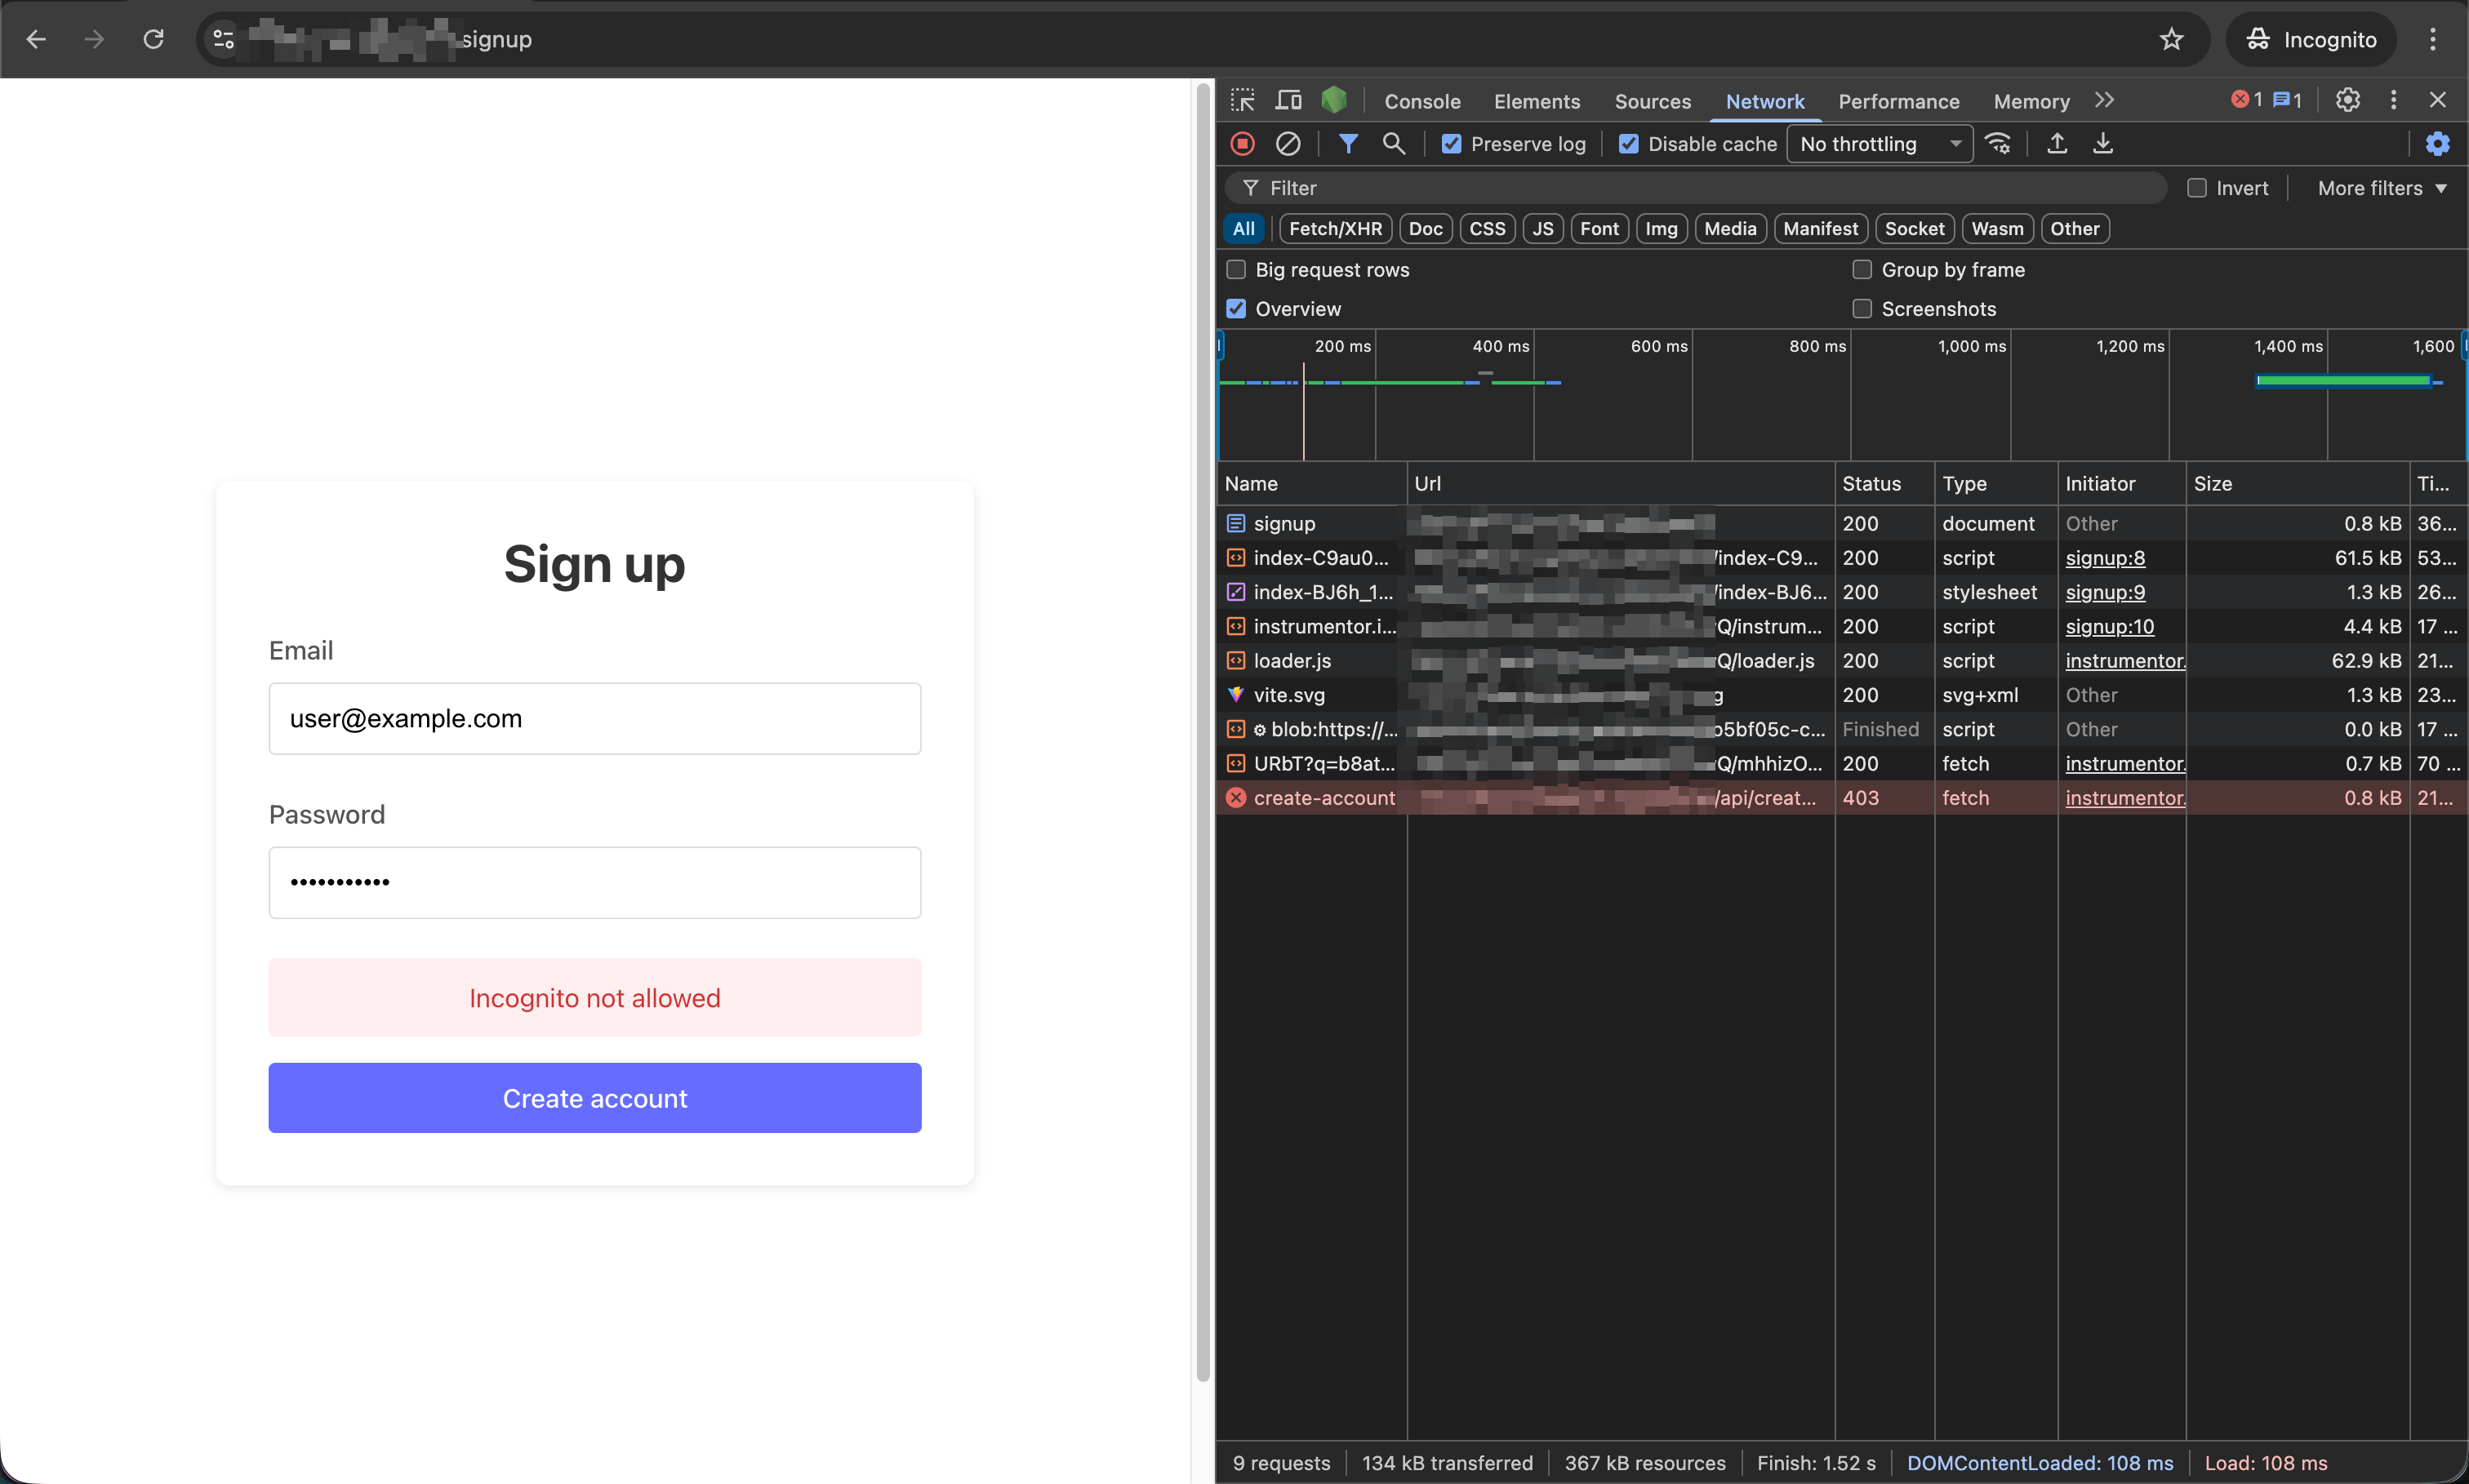Open the signup:8 initiator link

coord(2105,558)
